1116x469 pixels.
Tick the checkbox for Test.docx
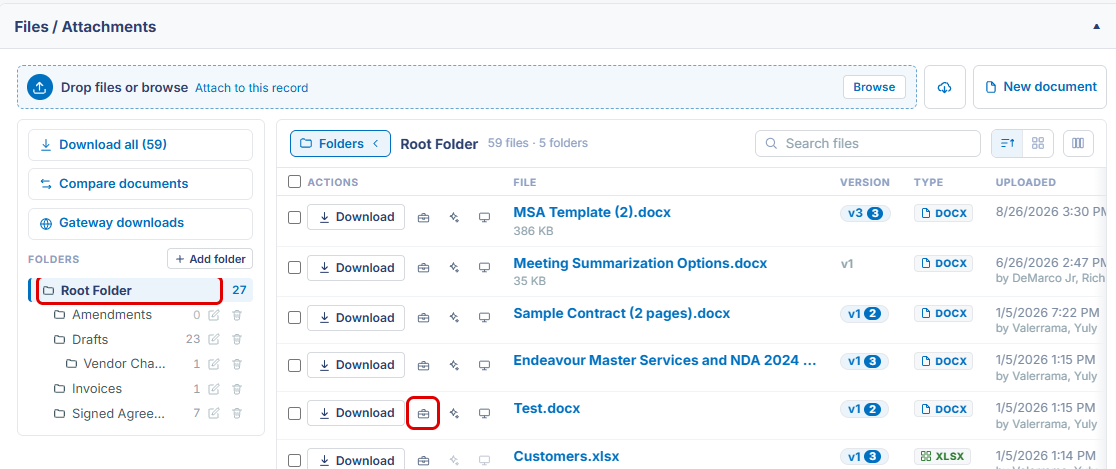tap(295, 413)
